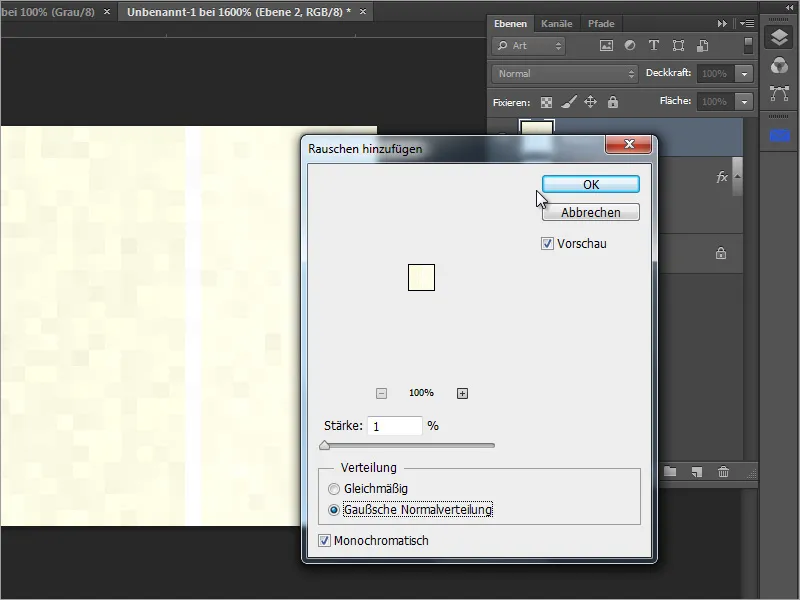Click the noise preview thumbnail in dialog
Screen dimensions: 800x600
coord(421,278)
